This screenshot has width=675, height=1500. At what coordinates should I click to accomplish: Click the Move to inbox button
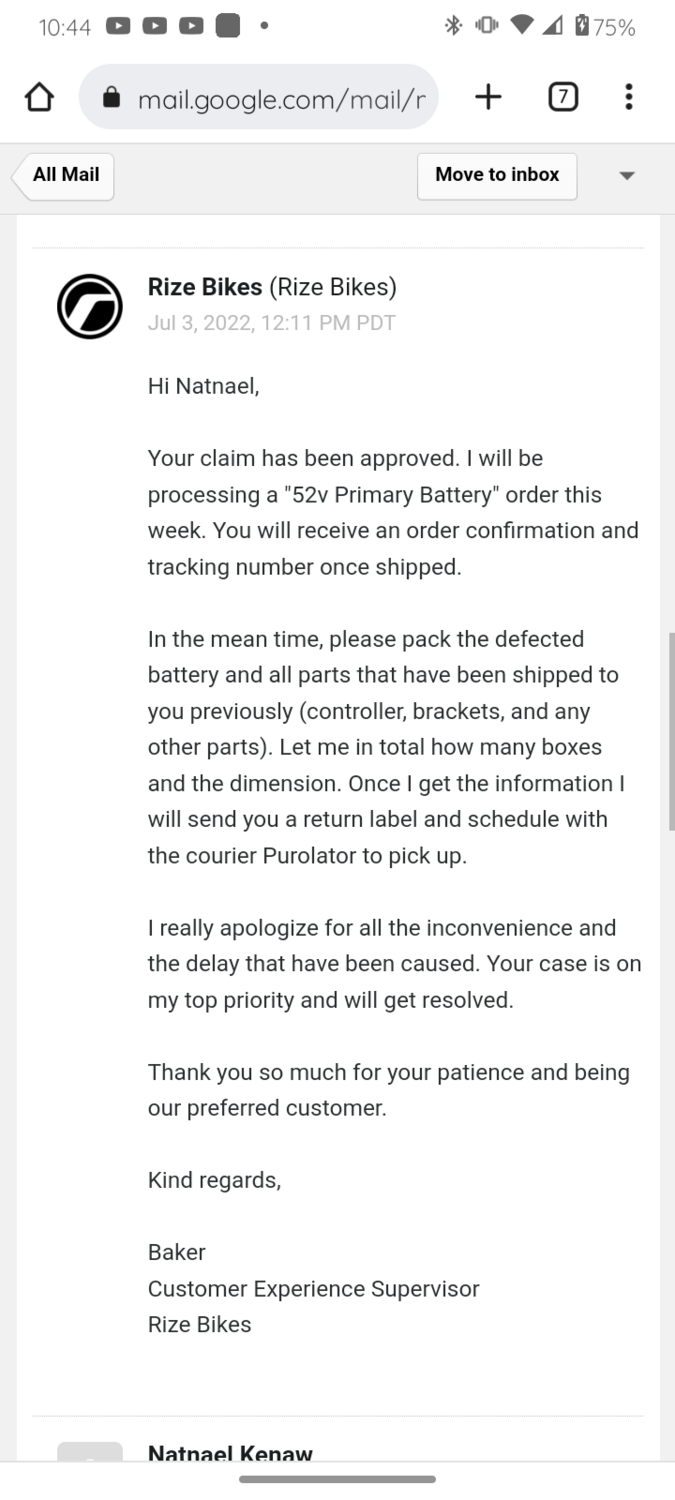click(x=497, y=175)
